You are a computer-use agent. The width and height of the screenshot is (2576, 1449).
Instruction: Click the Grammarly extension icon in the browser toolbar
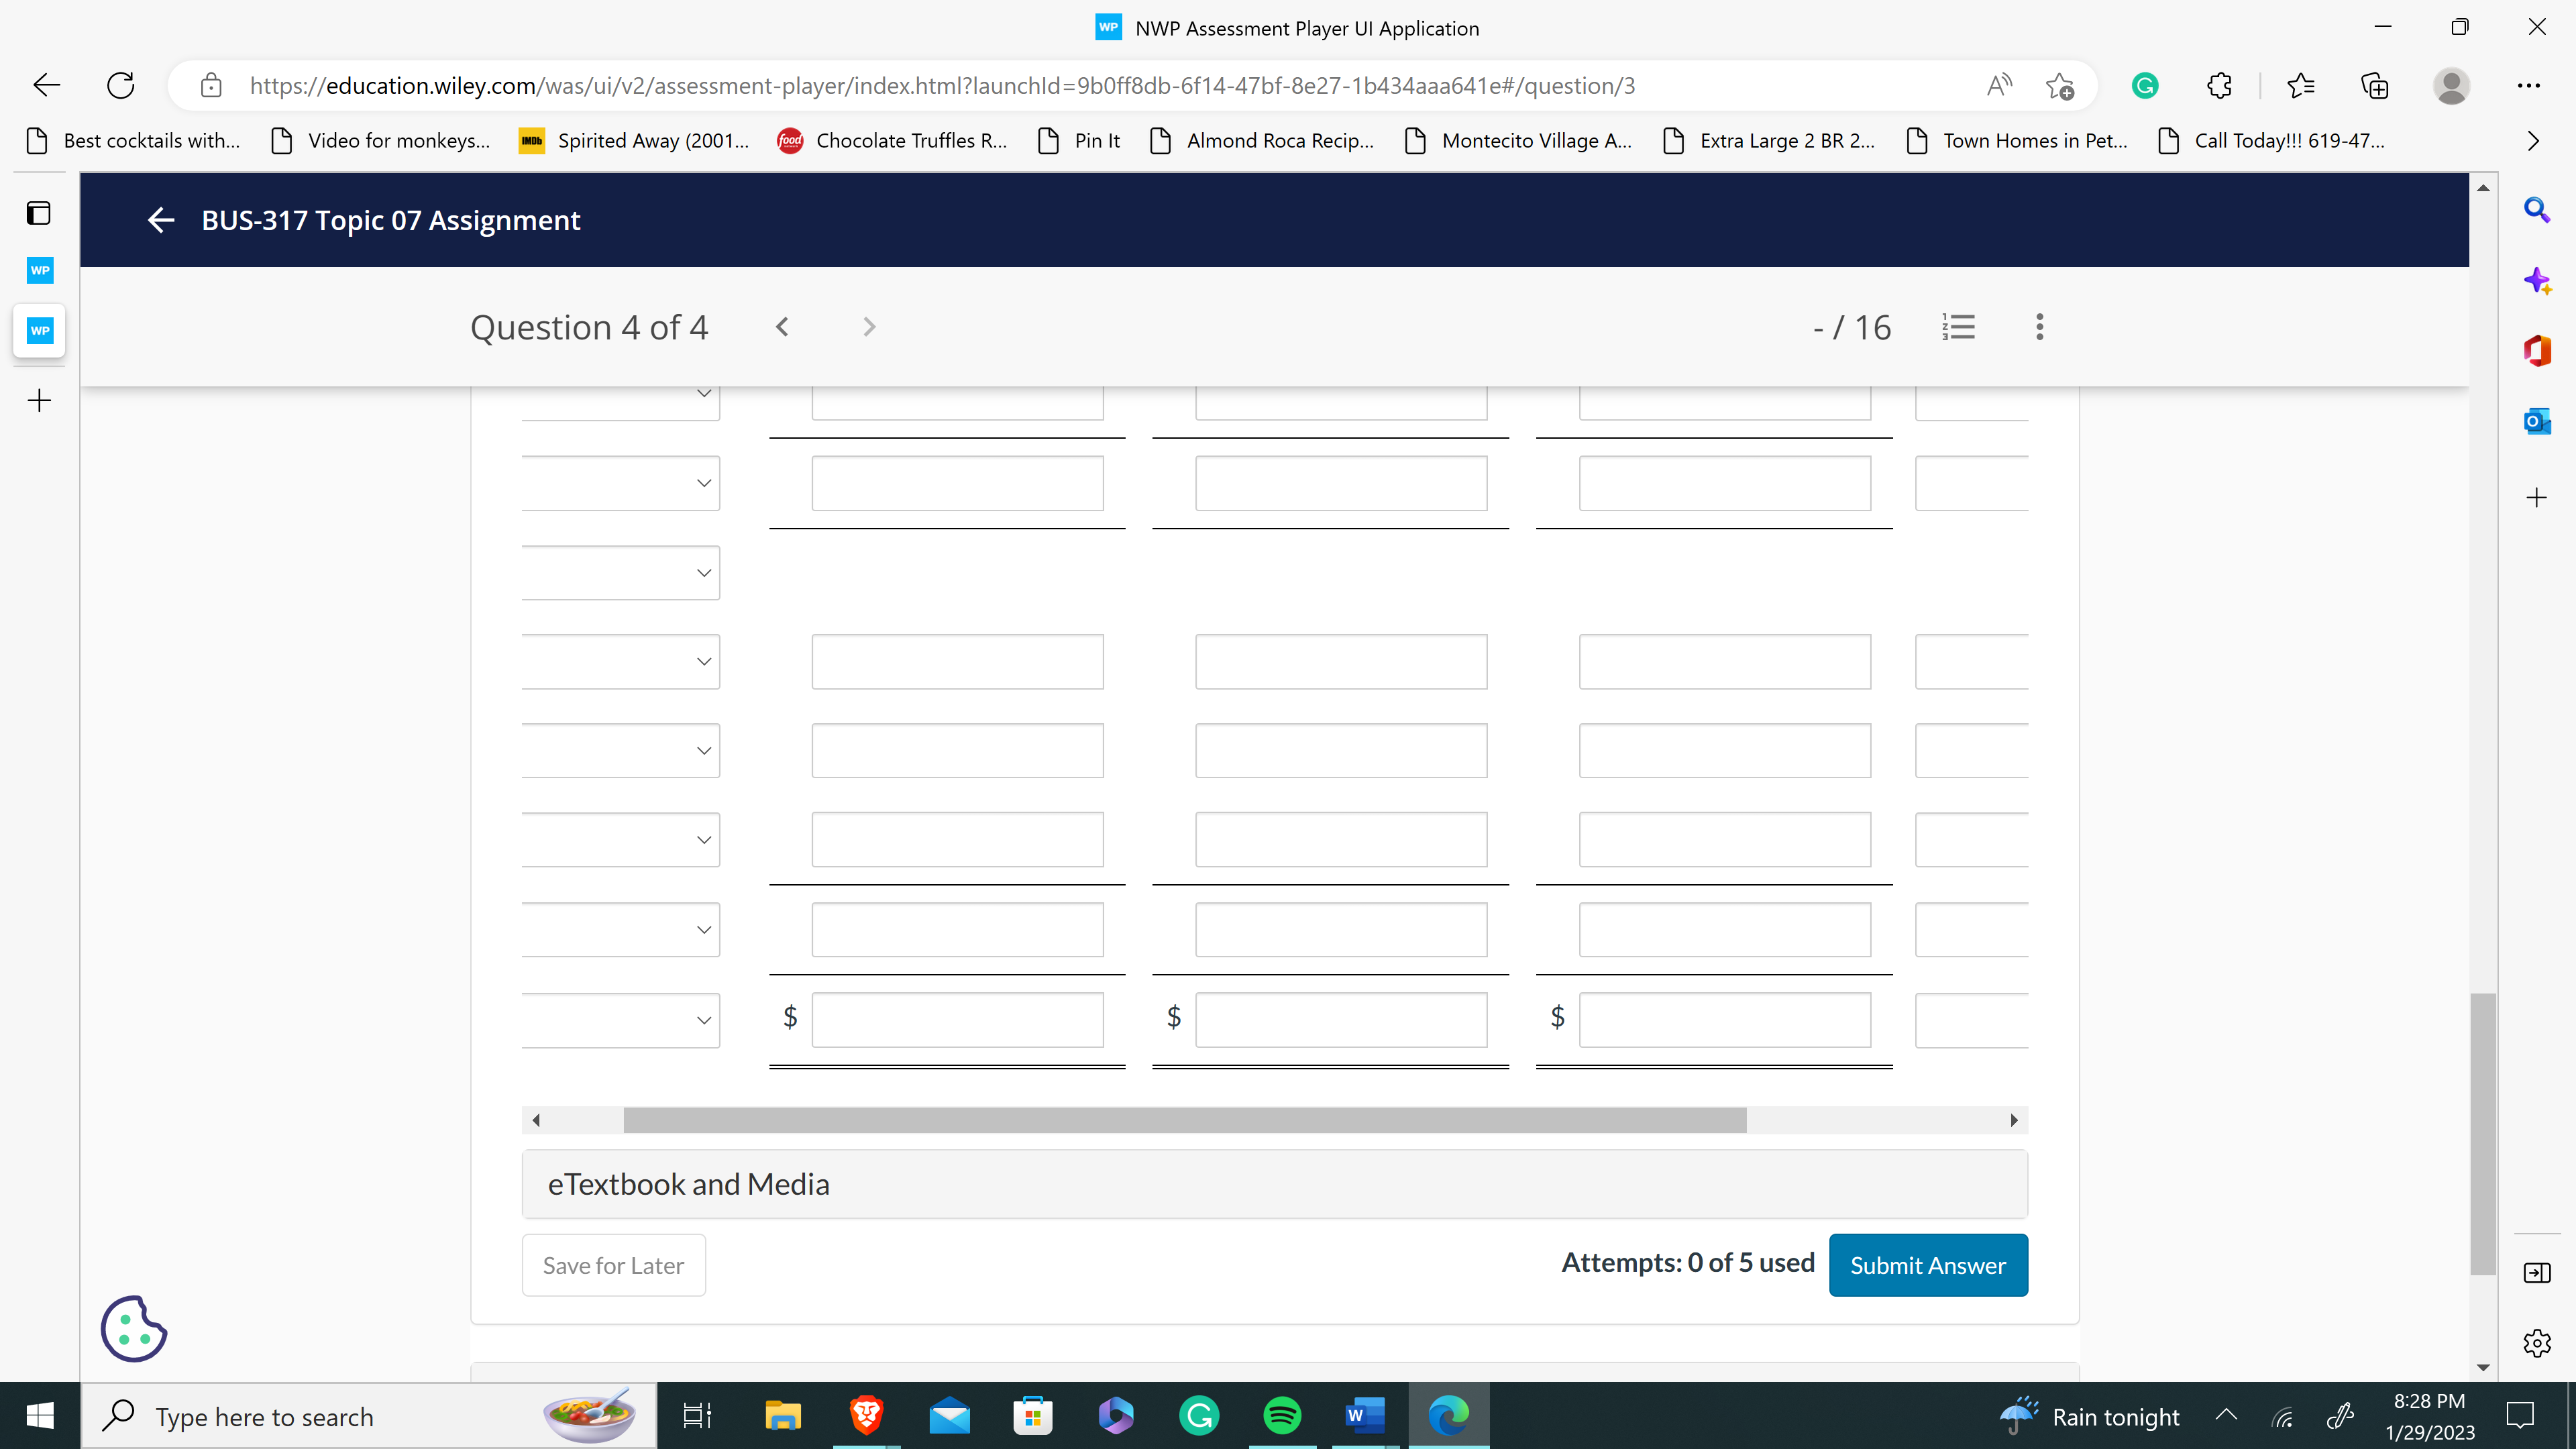[2144, 86]
